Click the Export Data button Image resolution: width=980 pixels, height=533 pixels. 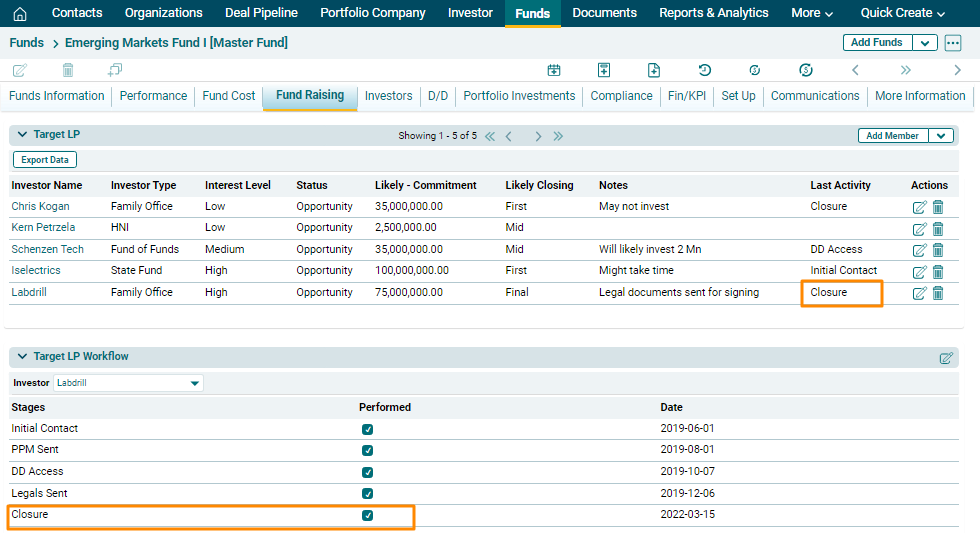(x=45, y=160)
